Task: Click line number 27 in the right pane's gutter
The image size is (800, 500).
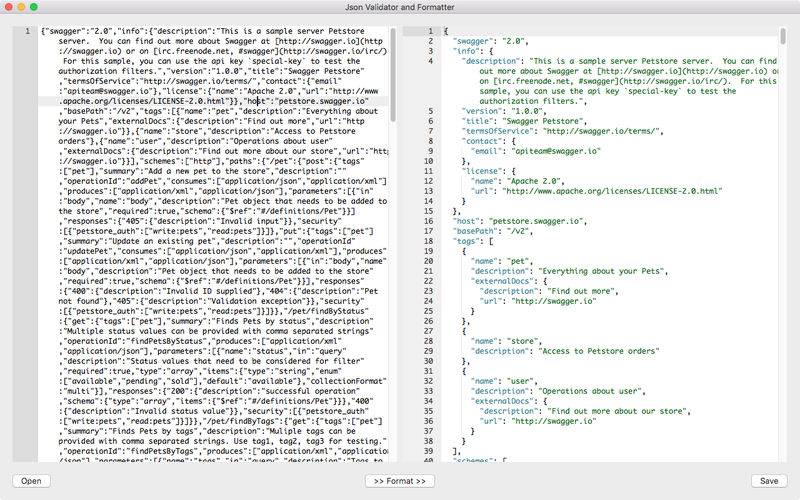Action: (x=429, y=331)
